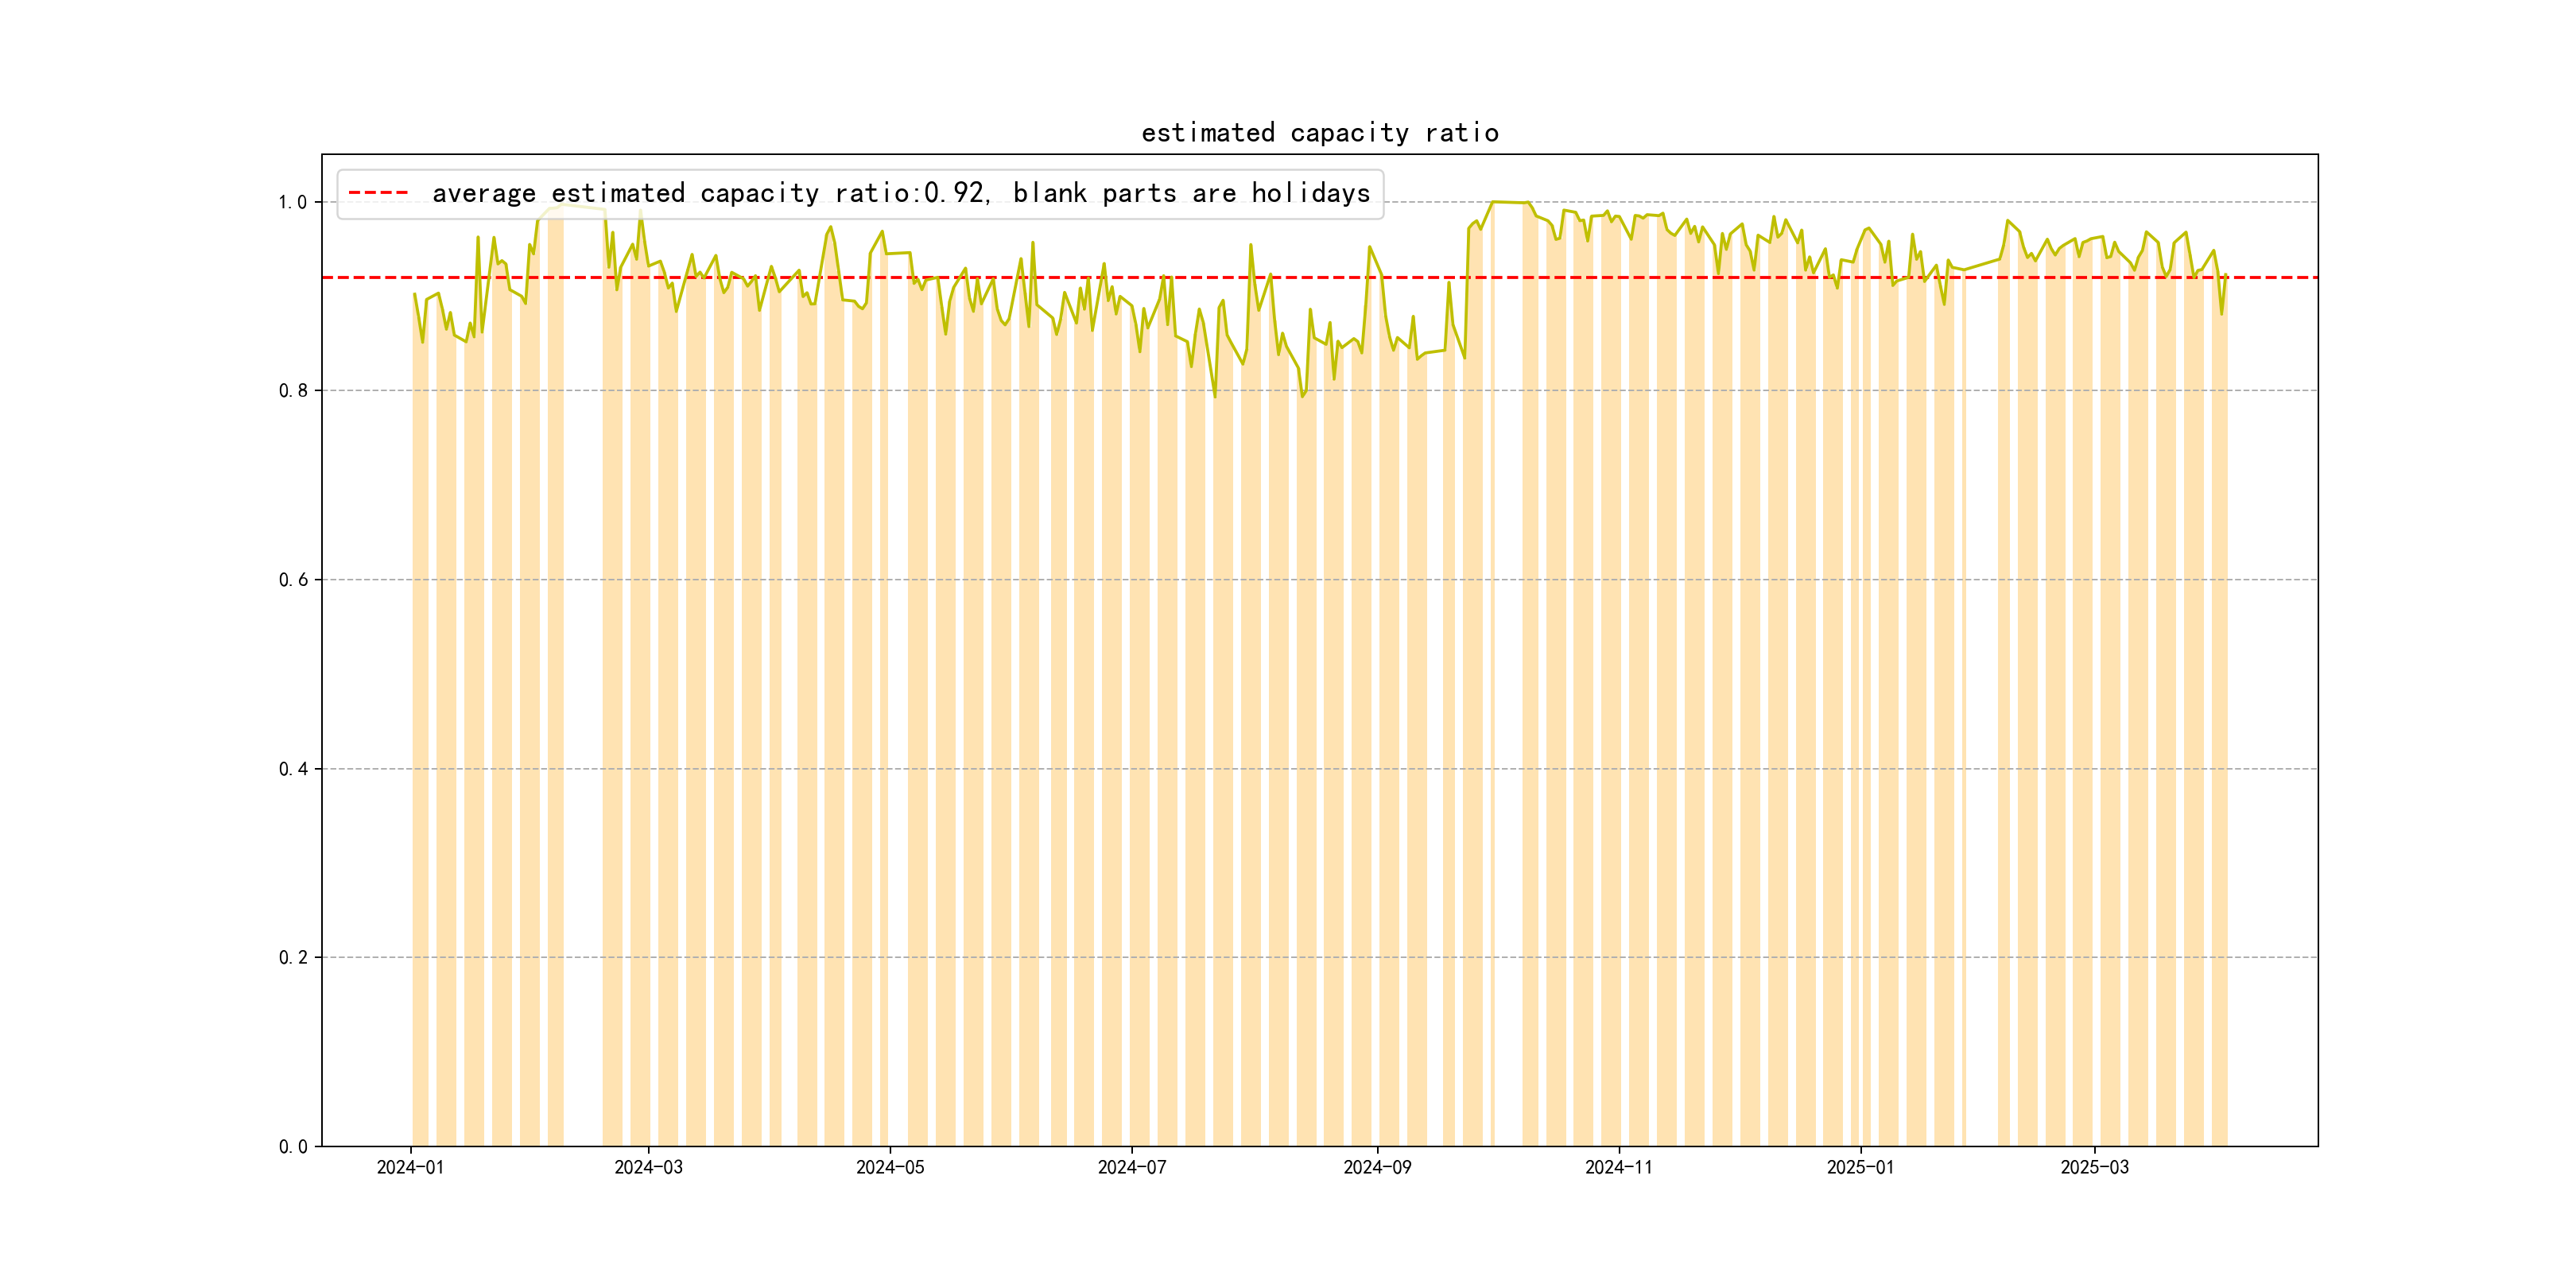
Task: Click the 2024-11 x-axis label
Action: pos(1619,1167)
